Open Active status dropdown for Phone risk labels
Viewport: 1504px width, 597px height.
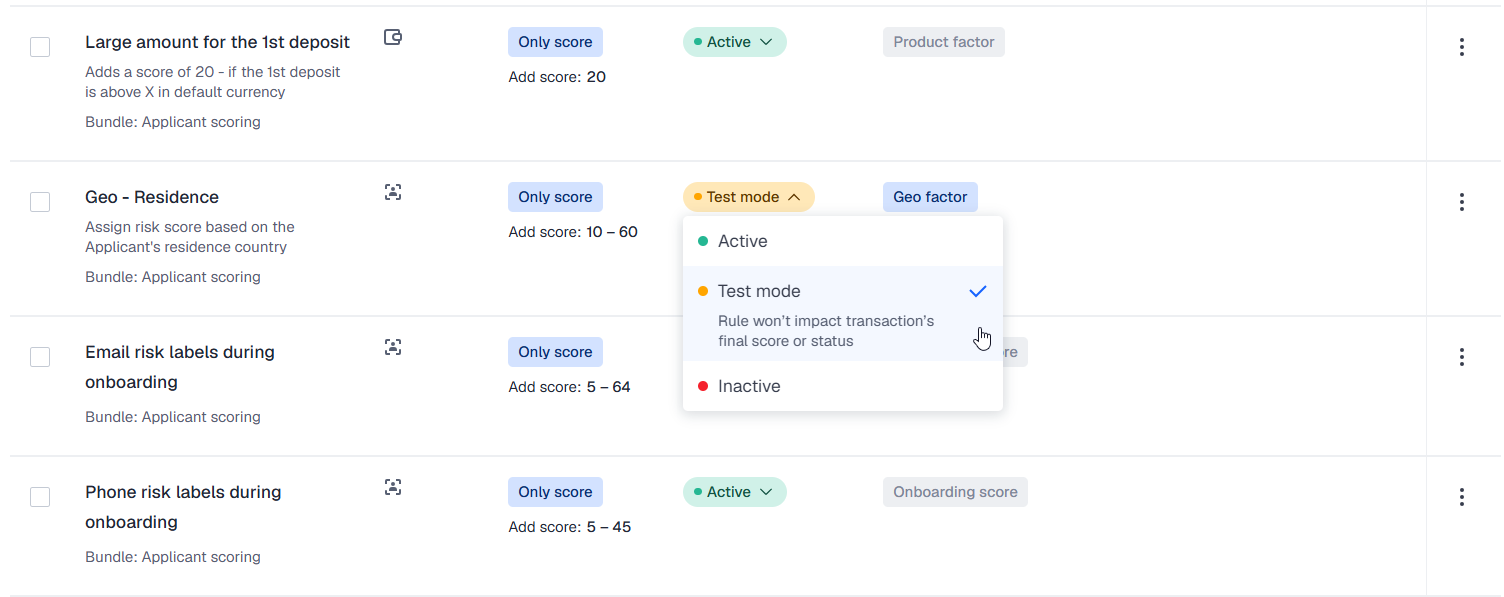(x=735, y=492)
